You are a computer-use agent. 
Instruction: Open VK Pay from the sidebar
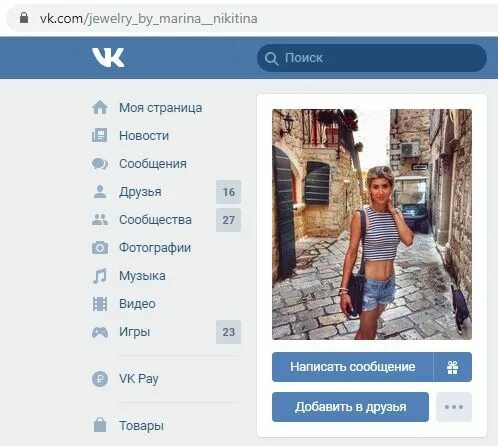pos(139,379)
